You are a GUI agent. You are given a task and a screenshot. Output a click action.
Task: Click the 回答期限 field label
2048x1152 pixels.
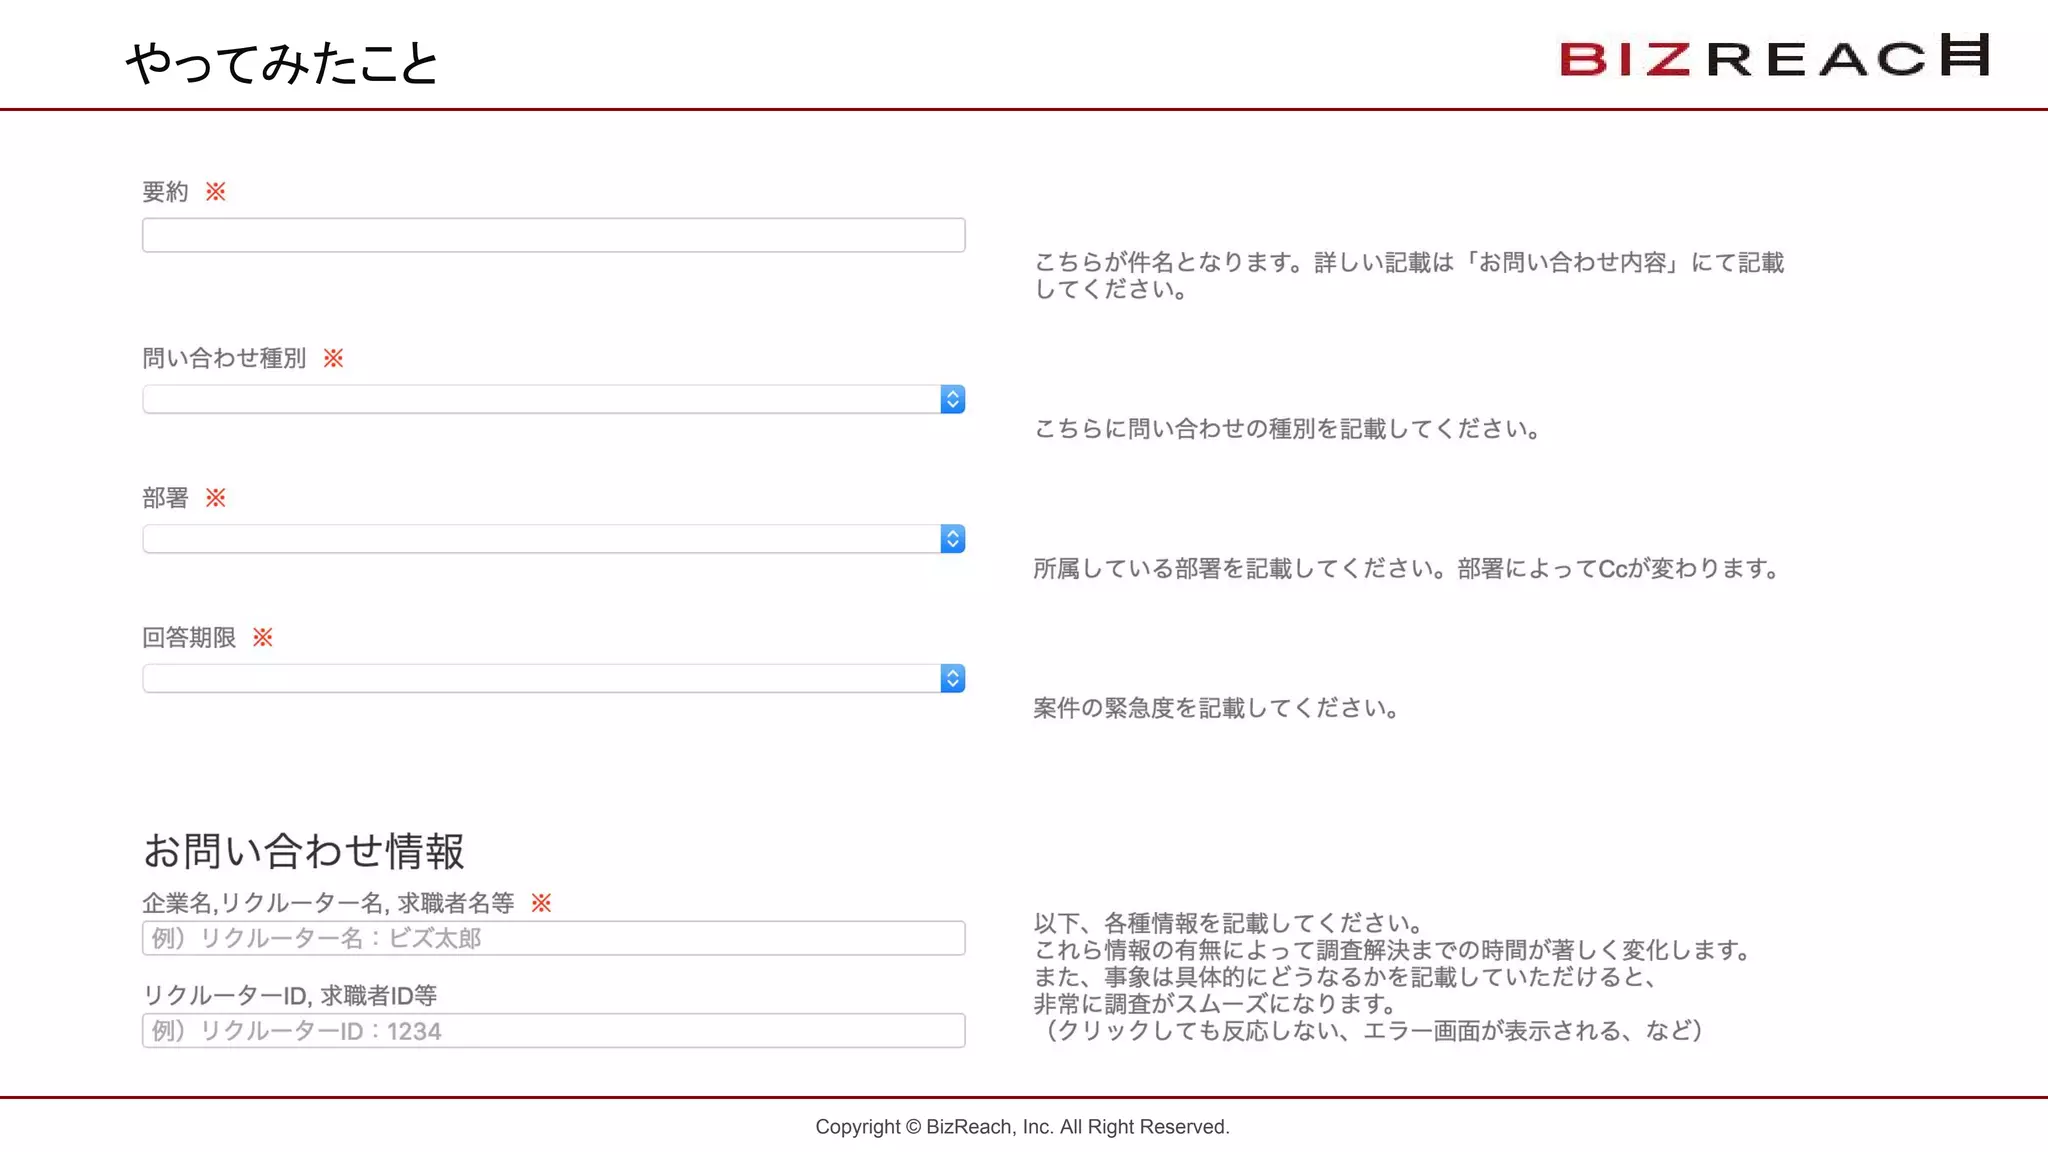189,638
